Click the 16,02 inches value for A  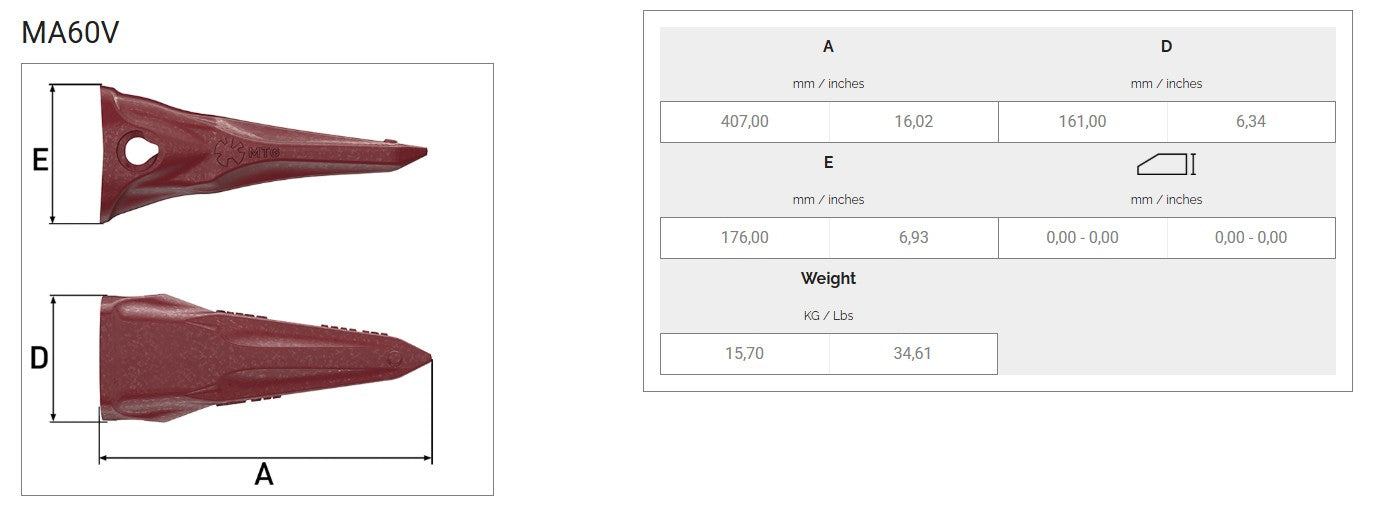click(913, 122)
